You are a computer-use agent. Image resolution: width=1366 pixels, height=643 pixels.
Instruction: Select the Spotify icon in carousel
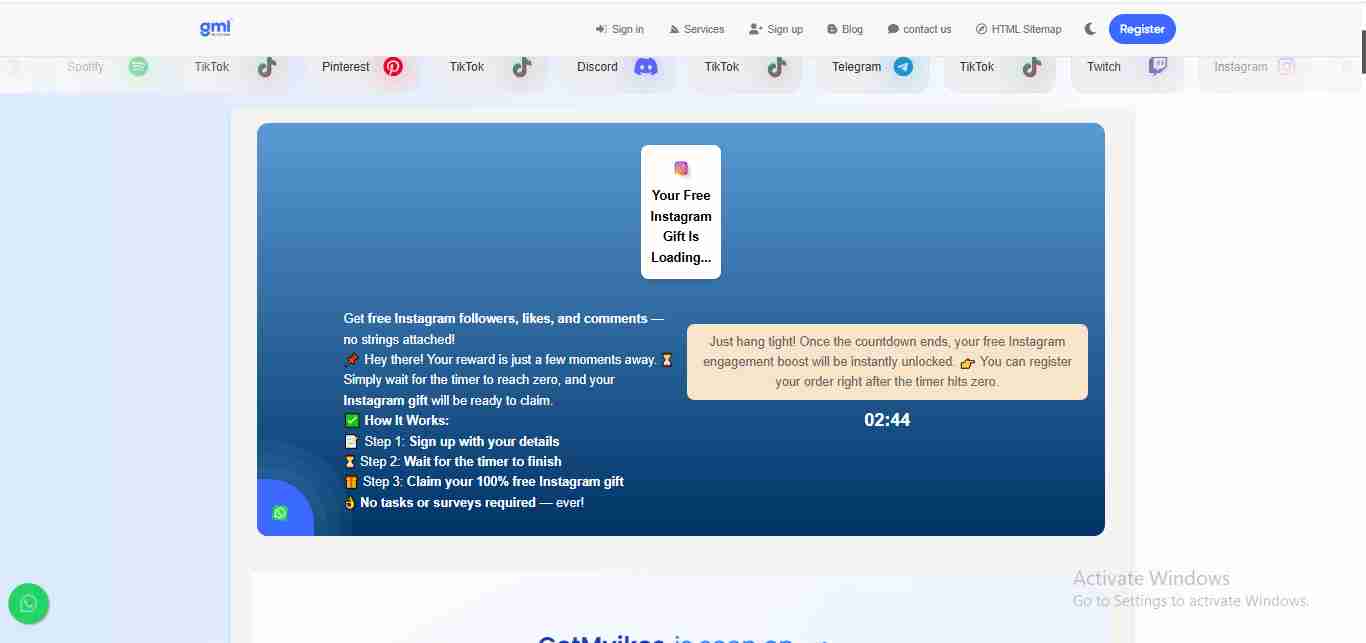point(139,67)
